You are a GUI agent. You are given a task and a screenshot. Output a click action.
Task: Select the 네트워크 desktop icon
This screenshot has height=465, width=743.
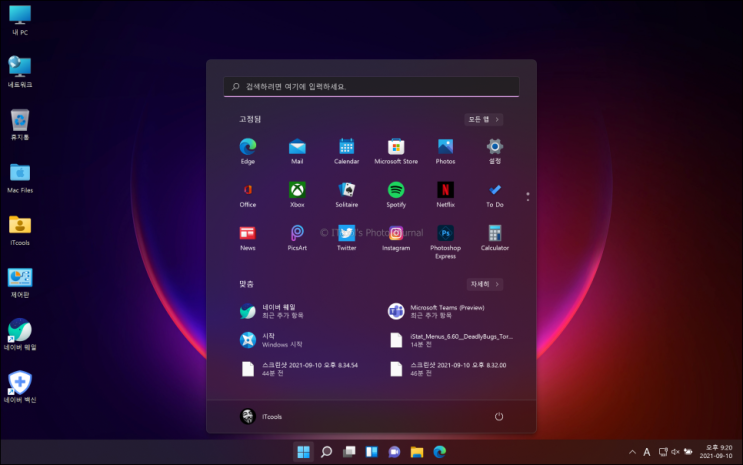pos(20,72)
